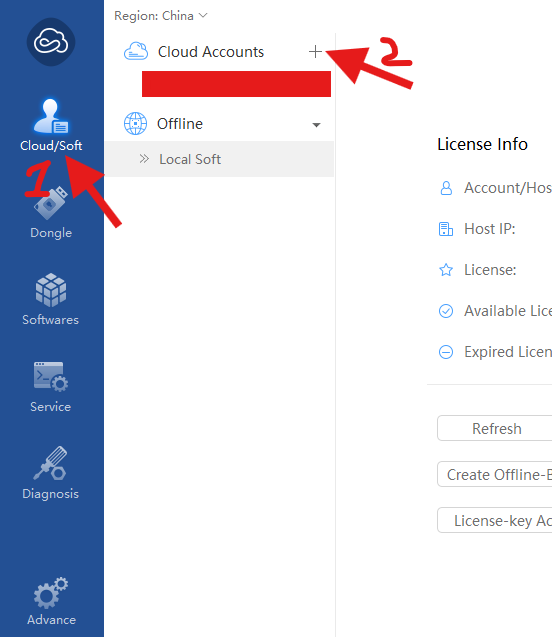The width and height of the screenshot is (552, 637).
Task: Click the Expired License minus icon
Action: pos(446,352)
